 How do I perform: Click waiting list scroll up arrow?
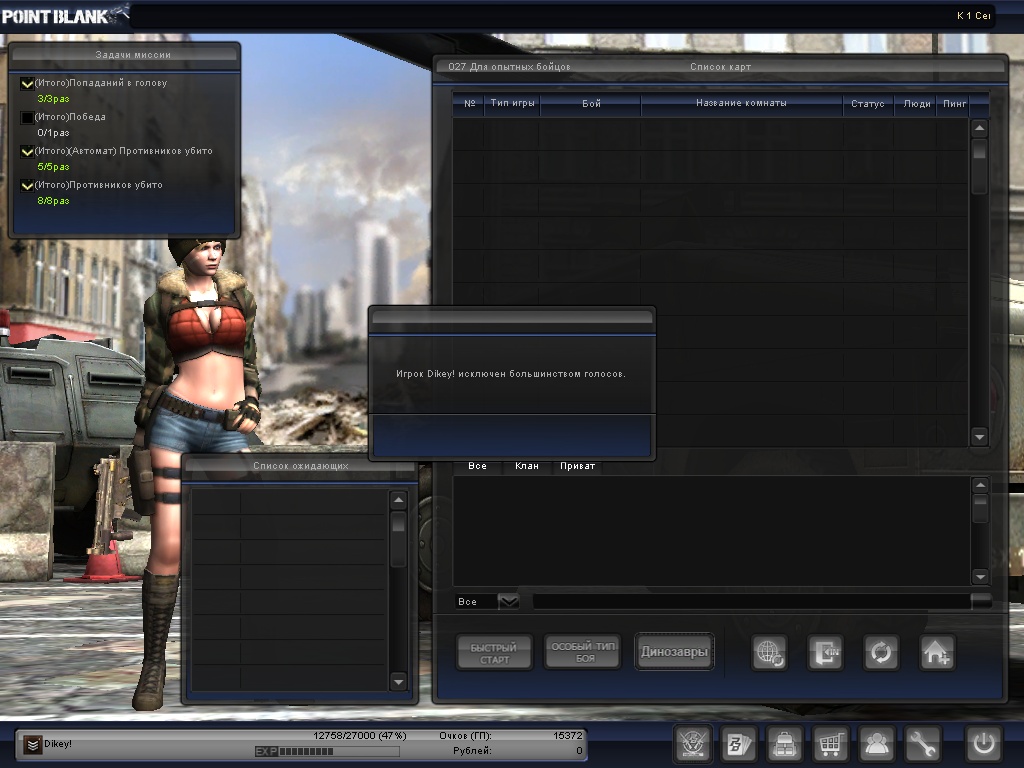[x=398, y=500]
